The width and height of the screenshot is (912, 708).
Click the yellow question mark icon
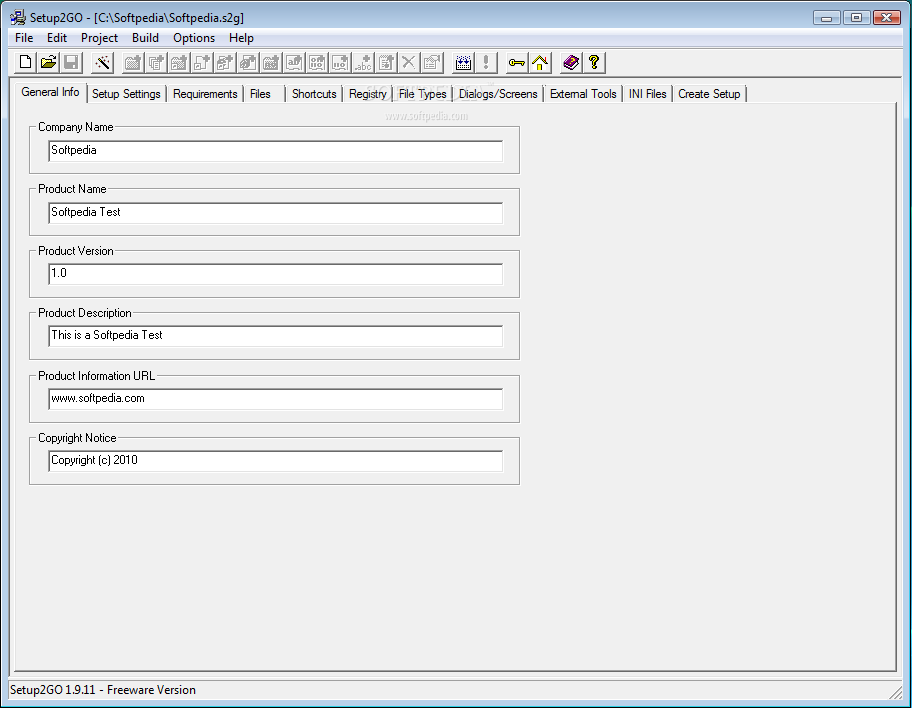pyautogui.click(x=594, y=62)
